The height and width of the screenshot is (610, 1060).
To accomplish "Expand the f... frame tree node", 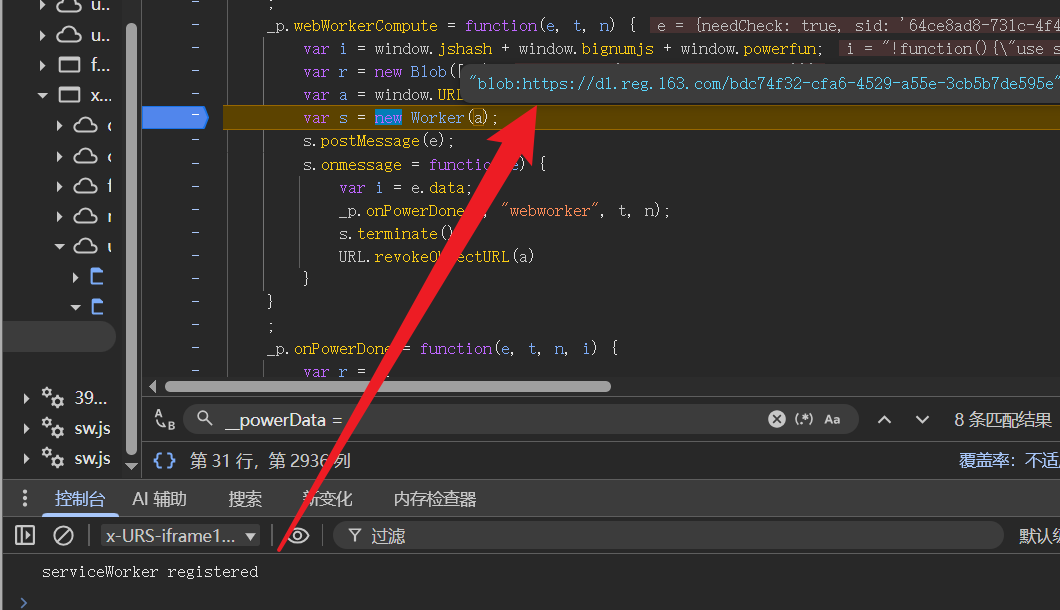I will tap(43, 65).
